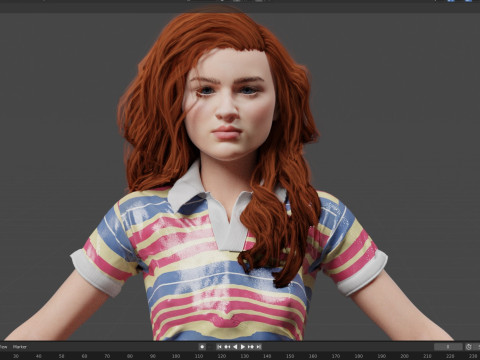The height and width of the screenshot is (360, 480).
Task: Jump to the first frame of the timeline
Action: [219, 347]
